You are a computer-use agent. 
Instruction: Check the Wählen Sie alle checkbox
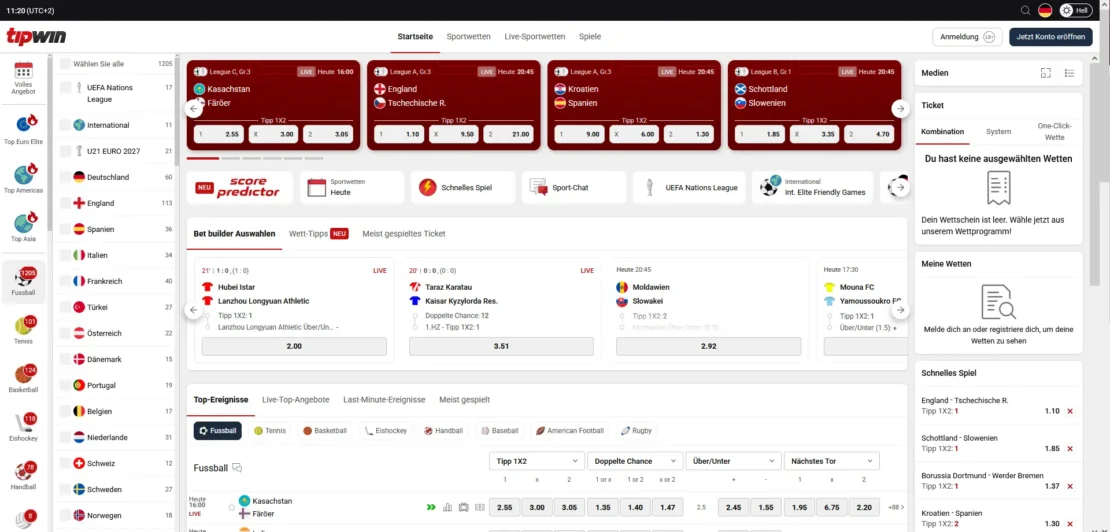[65, 64]
